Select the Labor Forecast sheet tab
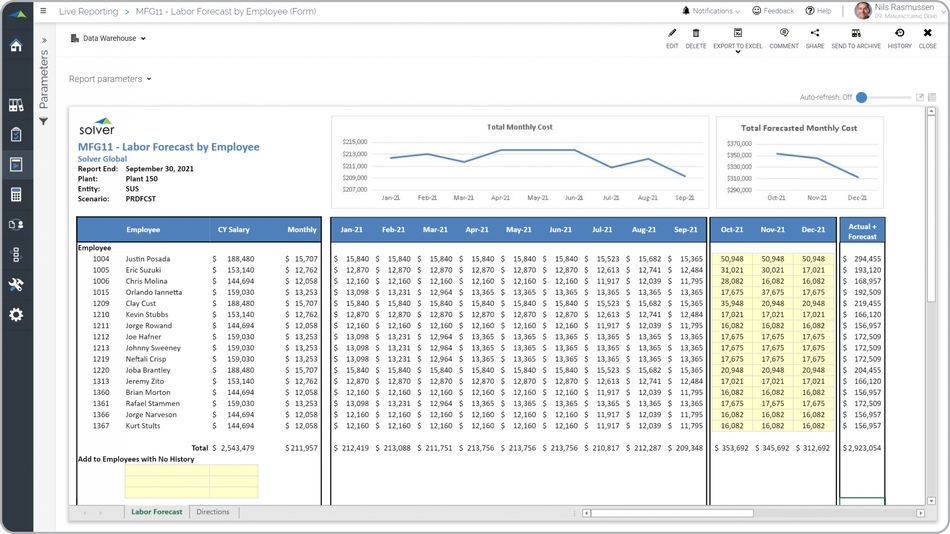The height and width of the screenshot is (534, 950). 157,512
